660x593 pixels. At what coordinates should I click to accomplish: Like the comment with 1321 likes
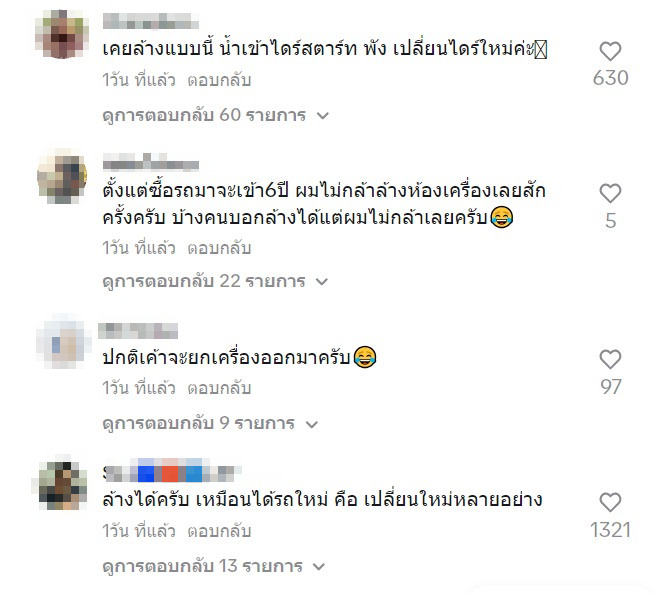pyautogui.click(x=610, y=503)
